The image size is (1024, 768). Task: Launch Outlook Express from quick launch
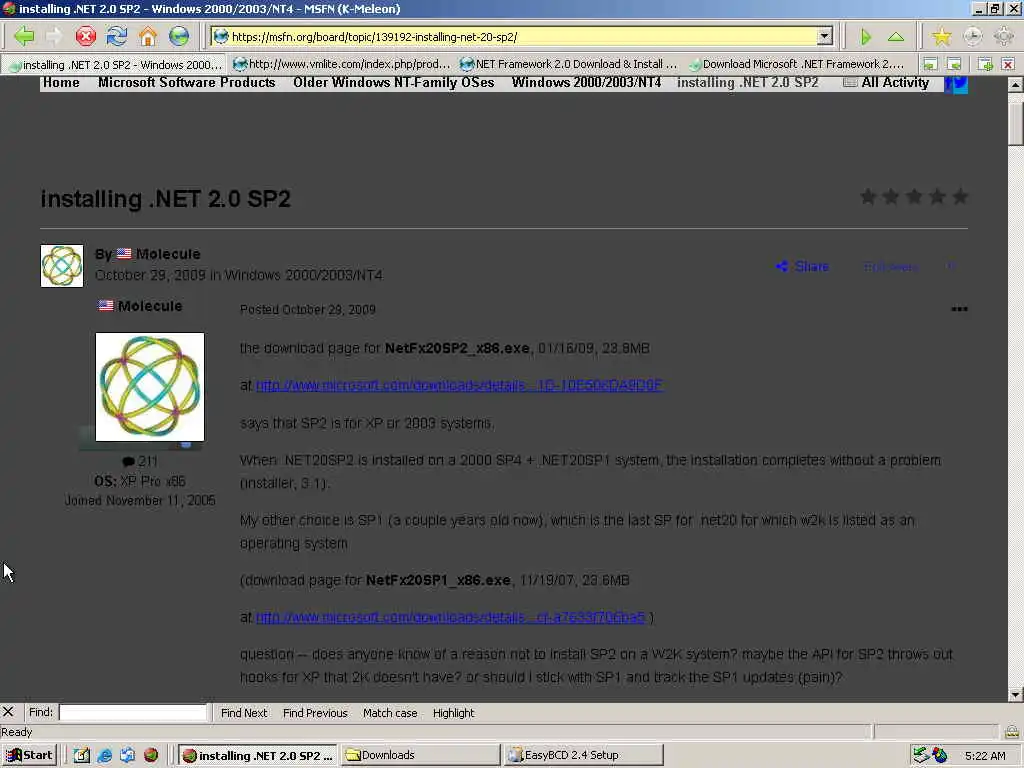coord(127,755)
